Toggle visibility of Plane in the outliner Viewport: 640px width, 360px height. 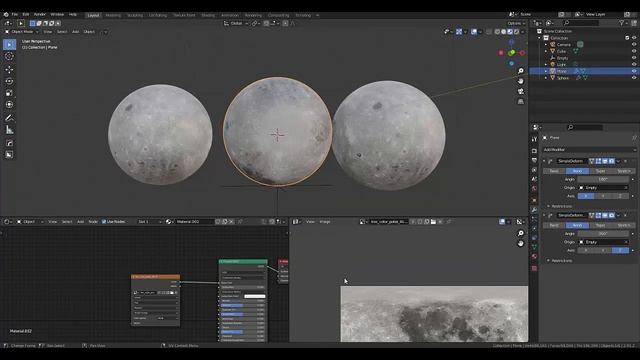(x=634, y=71)
